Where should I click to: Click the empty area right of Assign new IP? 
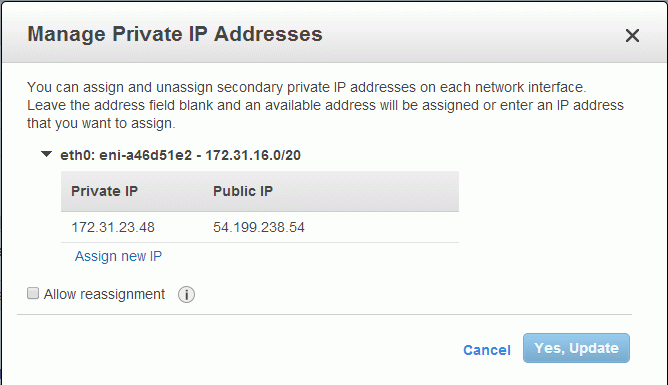[310, 256]
